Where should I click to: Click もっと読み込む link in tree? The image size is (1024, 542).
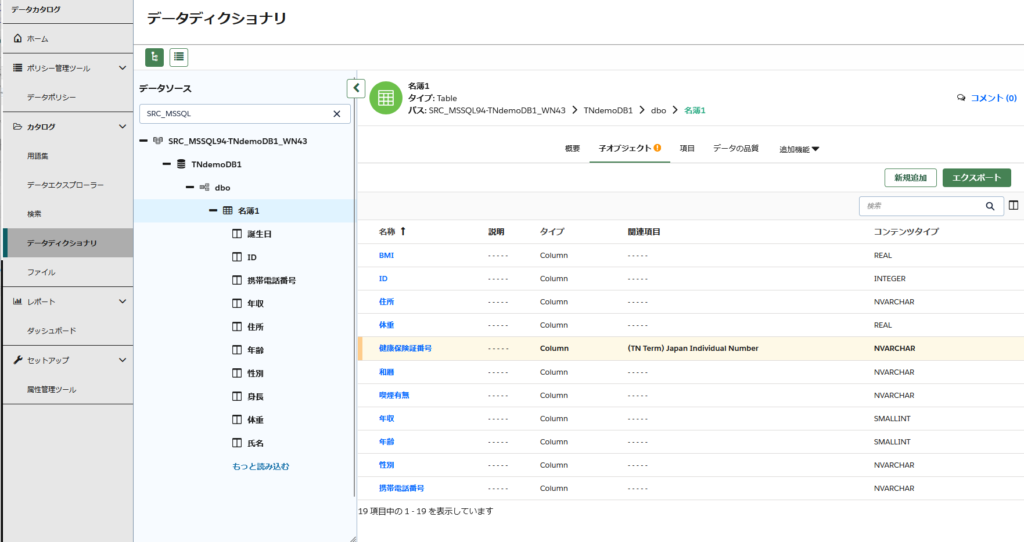261,466
